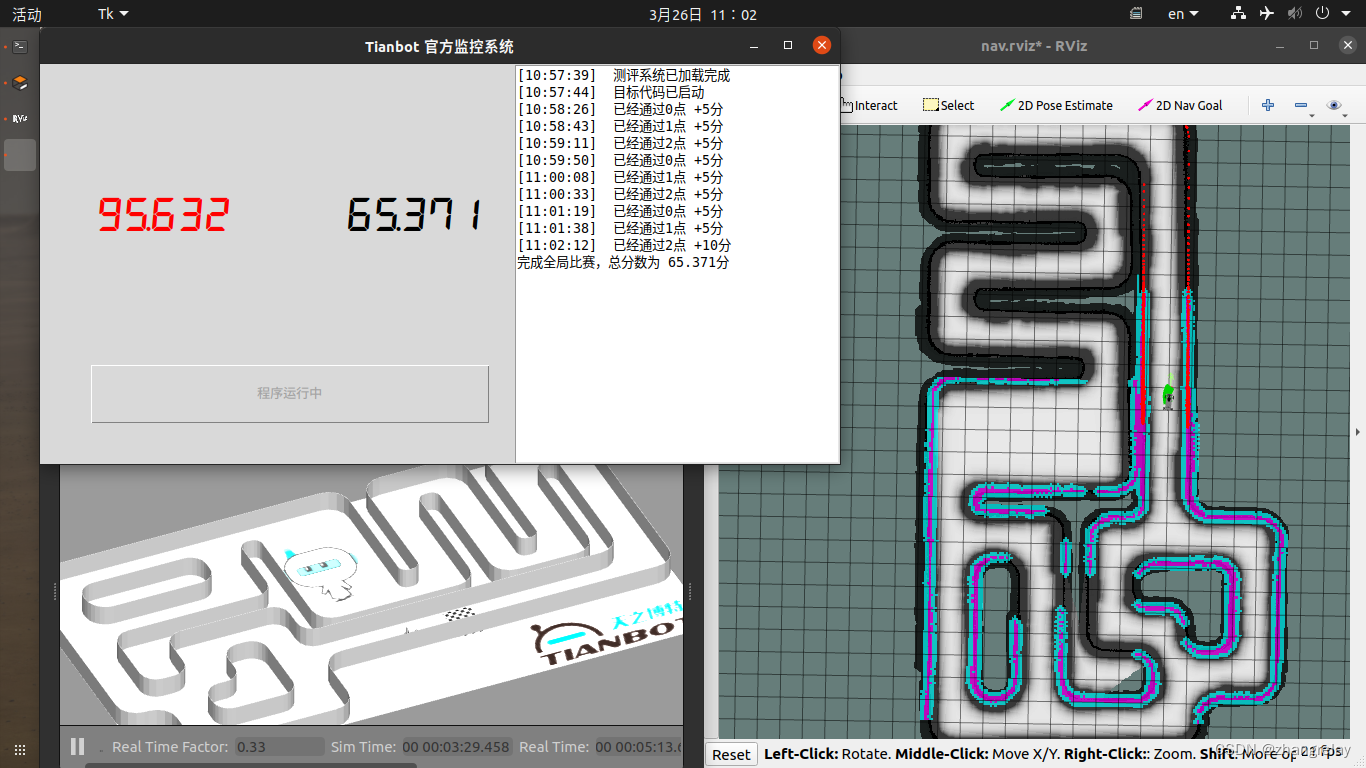Minimize the RViz window
This screenshot has width=1366, height=768.
1281,45
